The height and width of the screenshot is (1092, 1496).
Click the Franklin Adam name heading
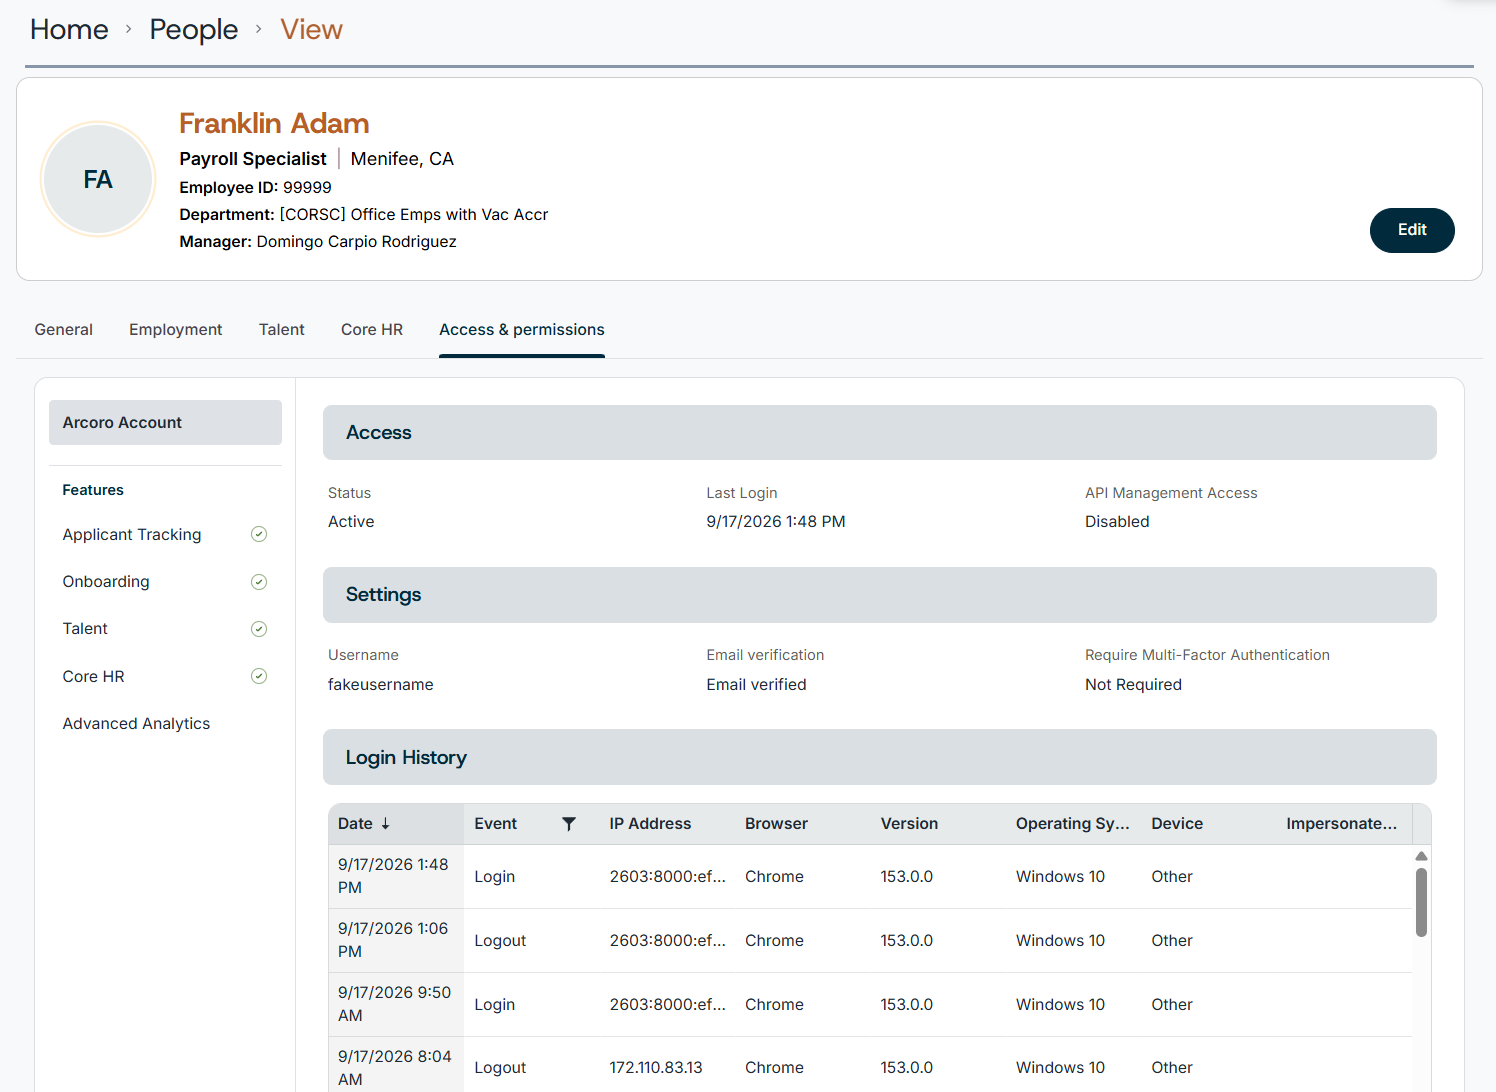pos(274,123)
